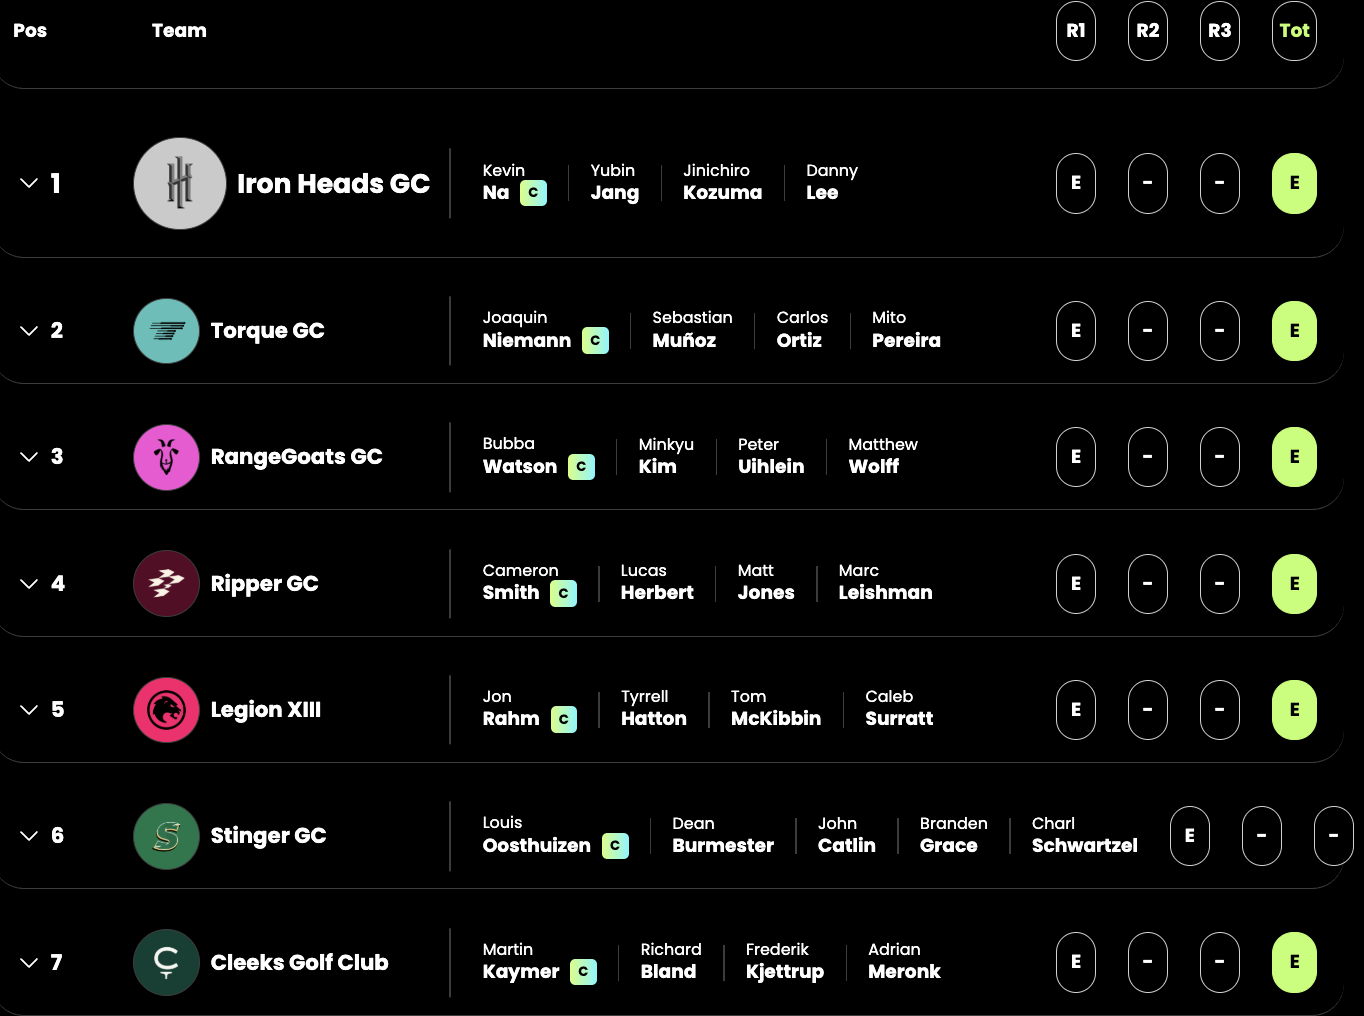Expand the Torque GC row chevron
Image resolution: width=1364 pixels, height=1016 pixels.
click(x=29, y=331)
